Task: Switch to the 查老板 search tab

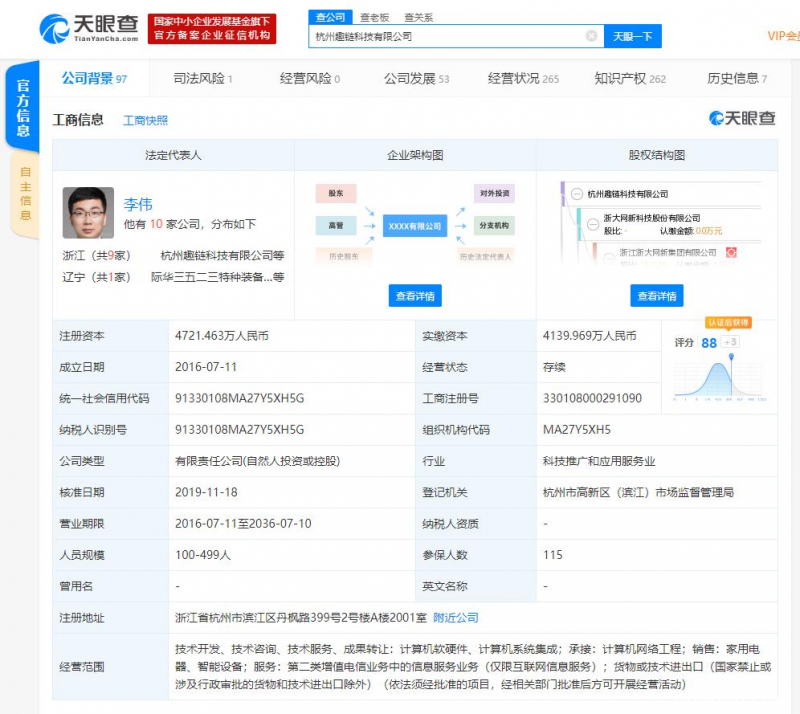Action: pos(374,18)
